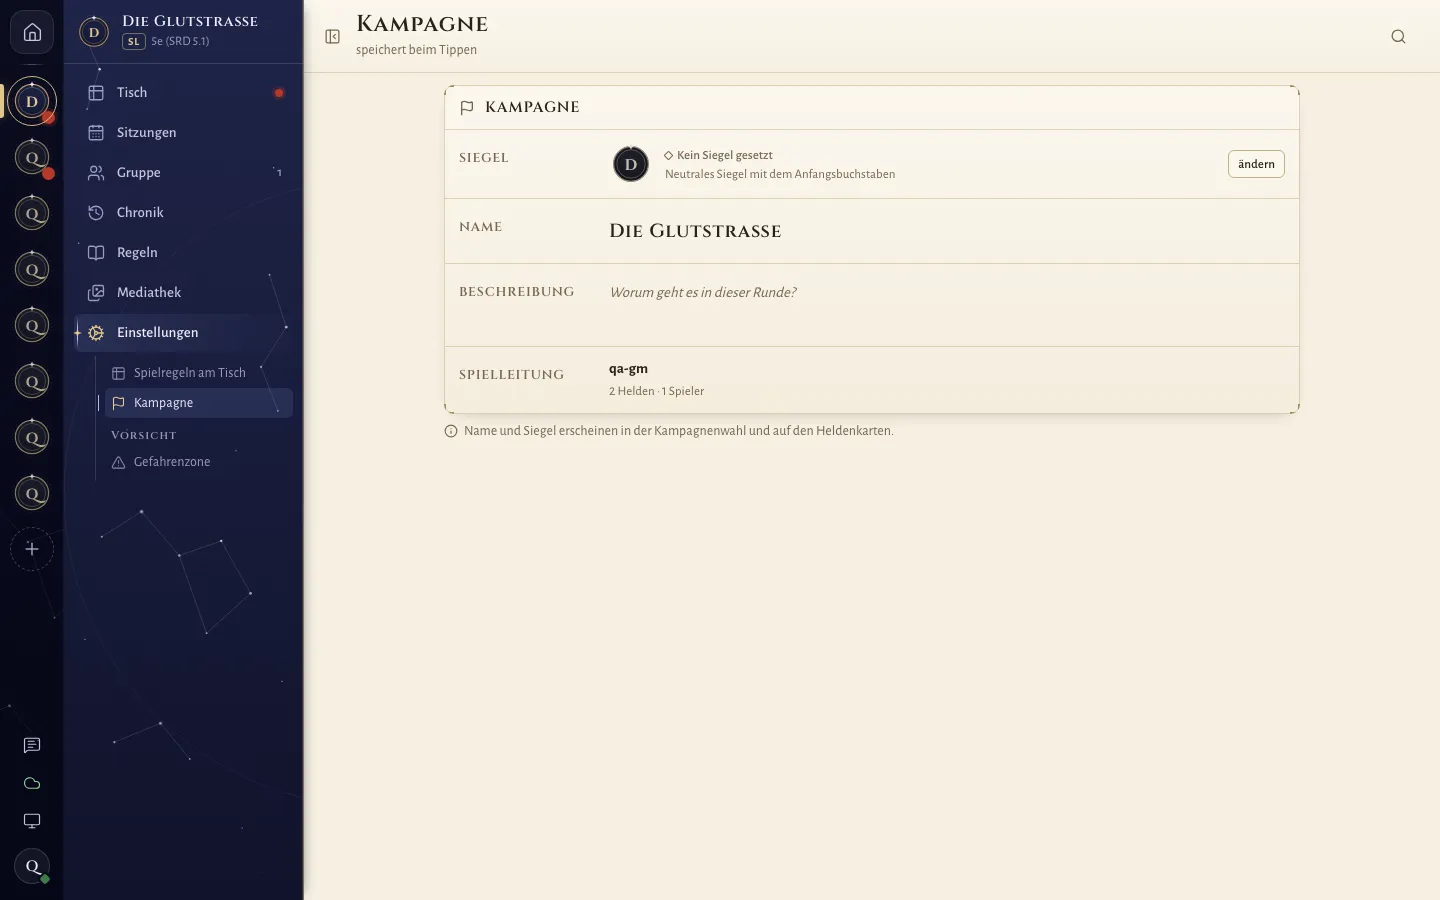The width and height of the screenshot is (1440, 900).
Task: Click the green cloud sync icon
Action: 32,783
